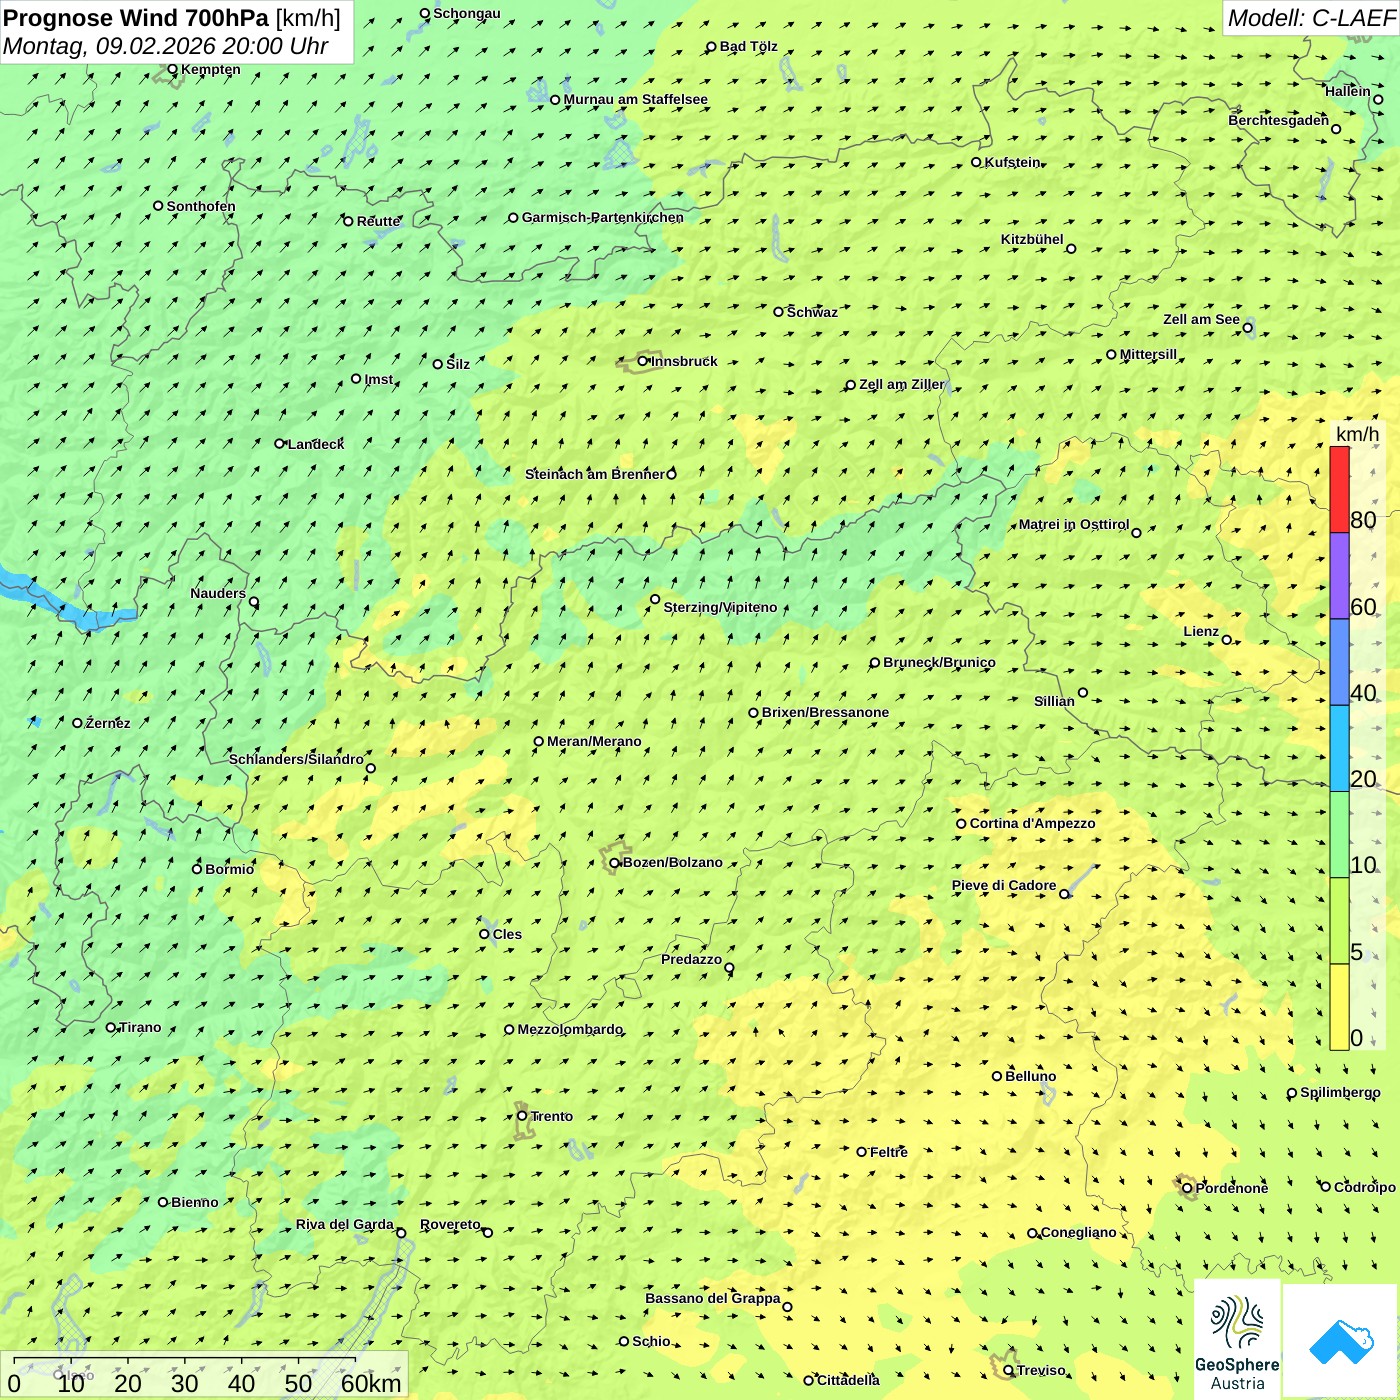Click the light blue 20 km/h legend swatch
This screenshot has height=1400, width=1400.
pos(1339,748)
